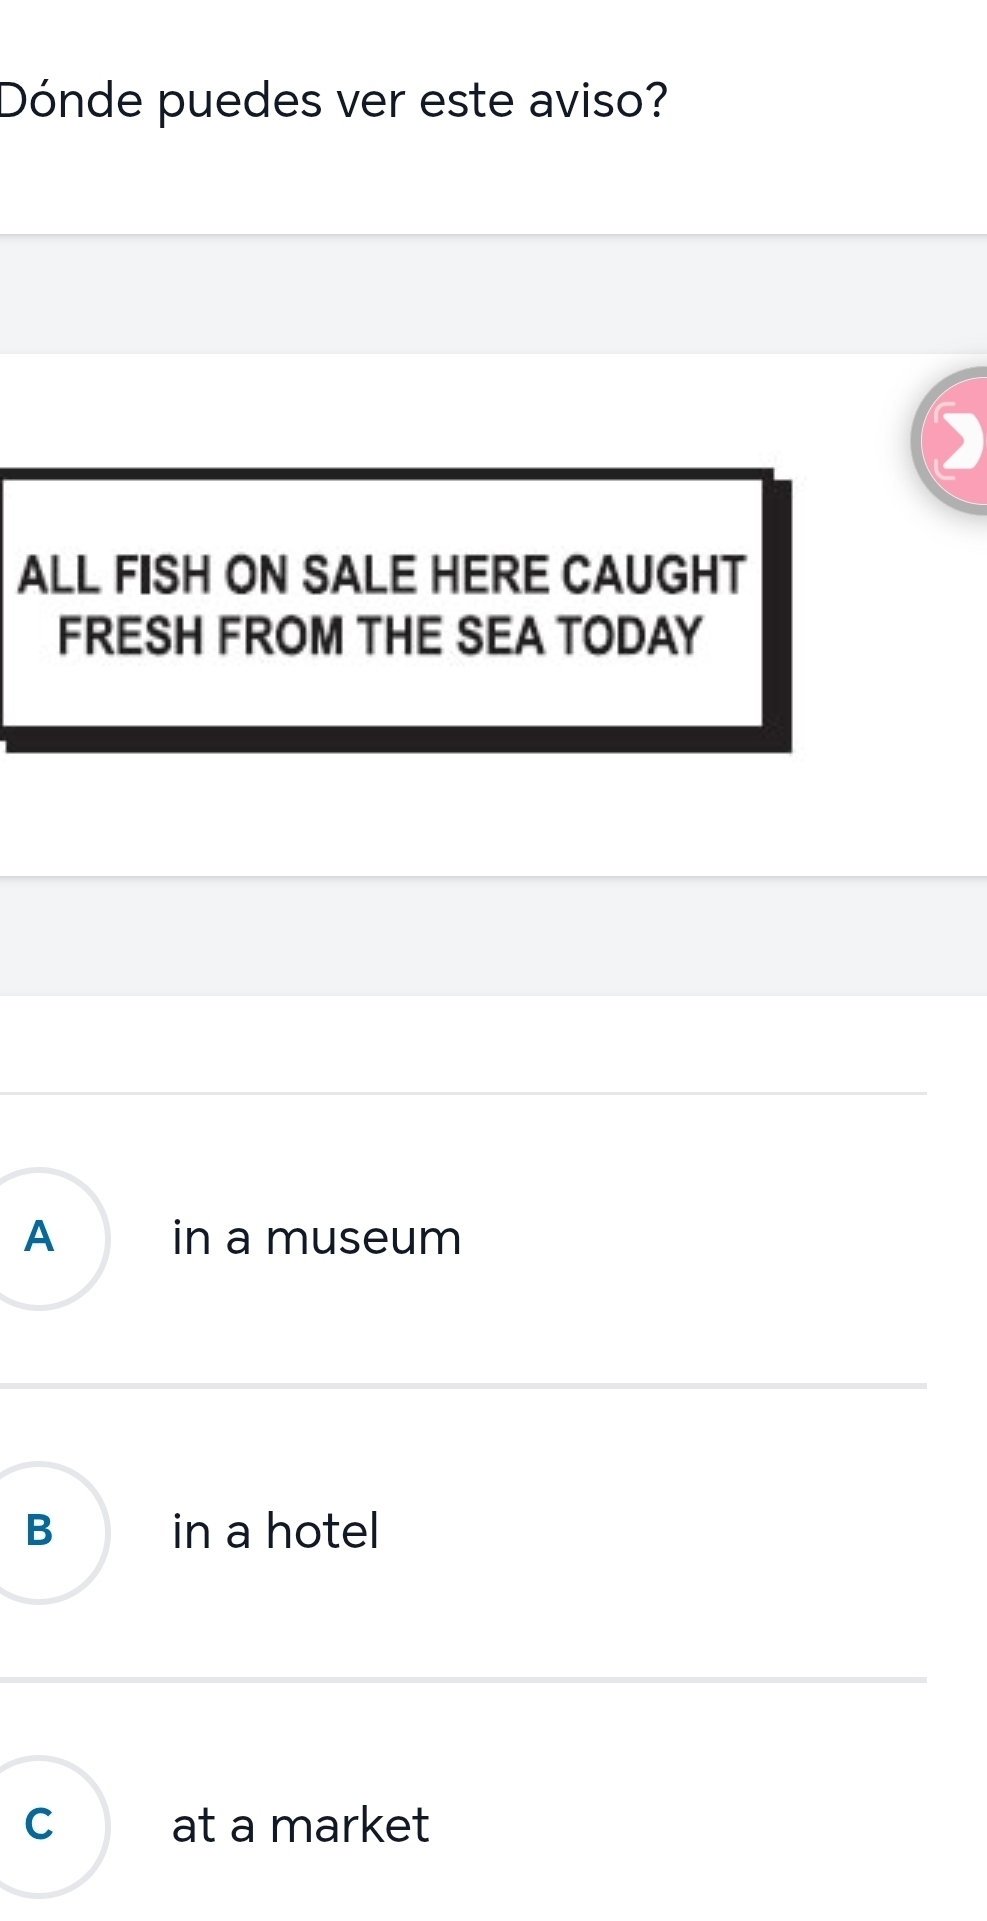
Task: Select option B radio circle
Action: coord(40,1531)
